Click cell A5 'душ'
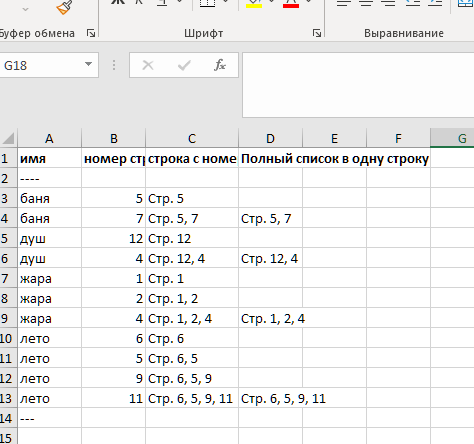The height and width of the screenshot is (444, 474). 49,238
